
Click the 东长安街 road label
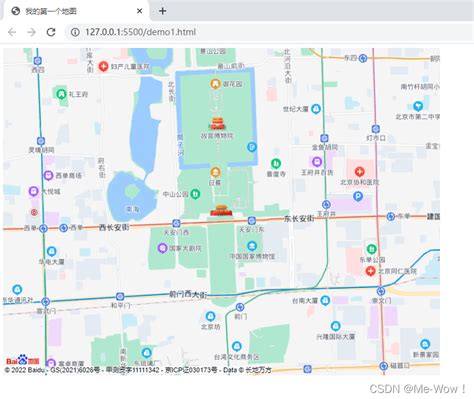pyautogui.click(x=299, y=219)
